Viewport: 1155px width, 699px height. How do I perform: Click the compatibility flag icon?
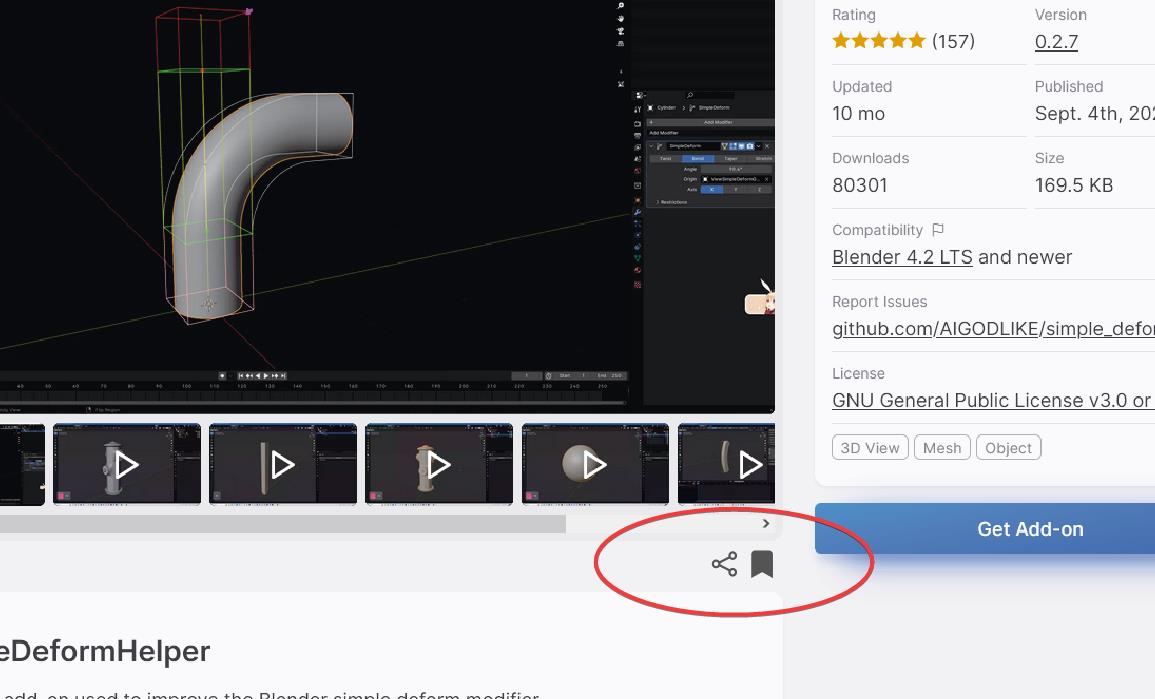coord(938,230)
